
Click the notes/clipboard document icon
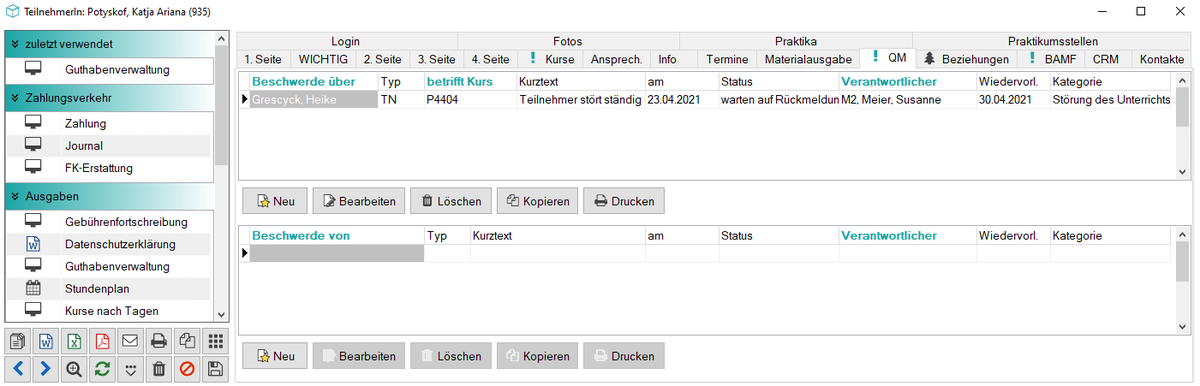(19, 341)
